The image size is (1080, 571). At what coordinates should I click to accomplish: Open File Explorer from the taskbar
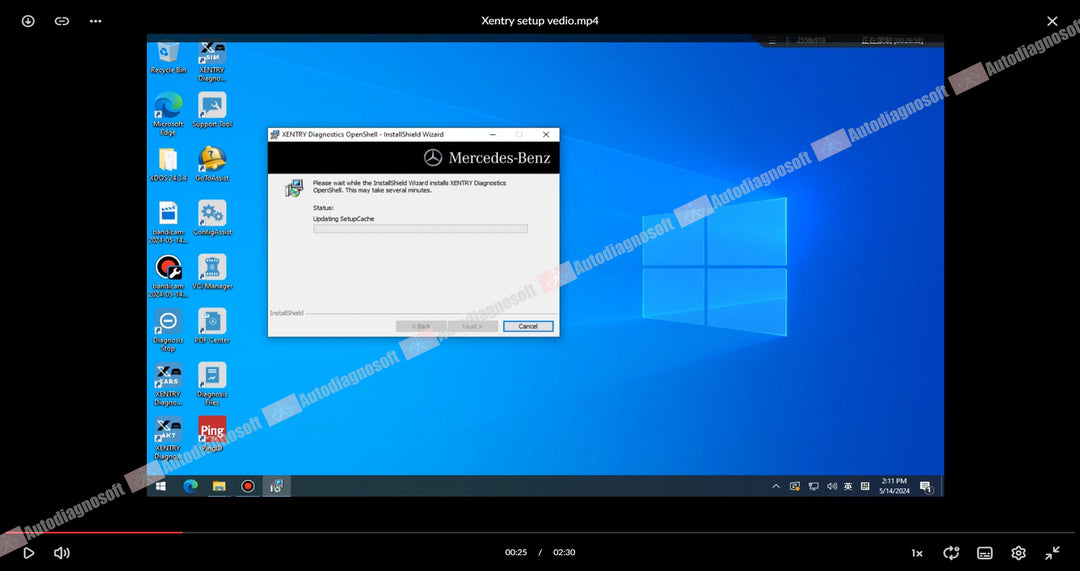click(x=219, y=486)
